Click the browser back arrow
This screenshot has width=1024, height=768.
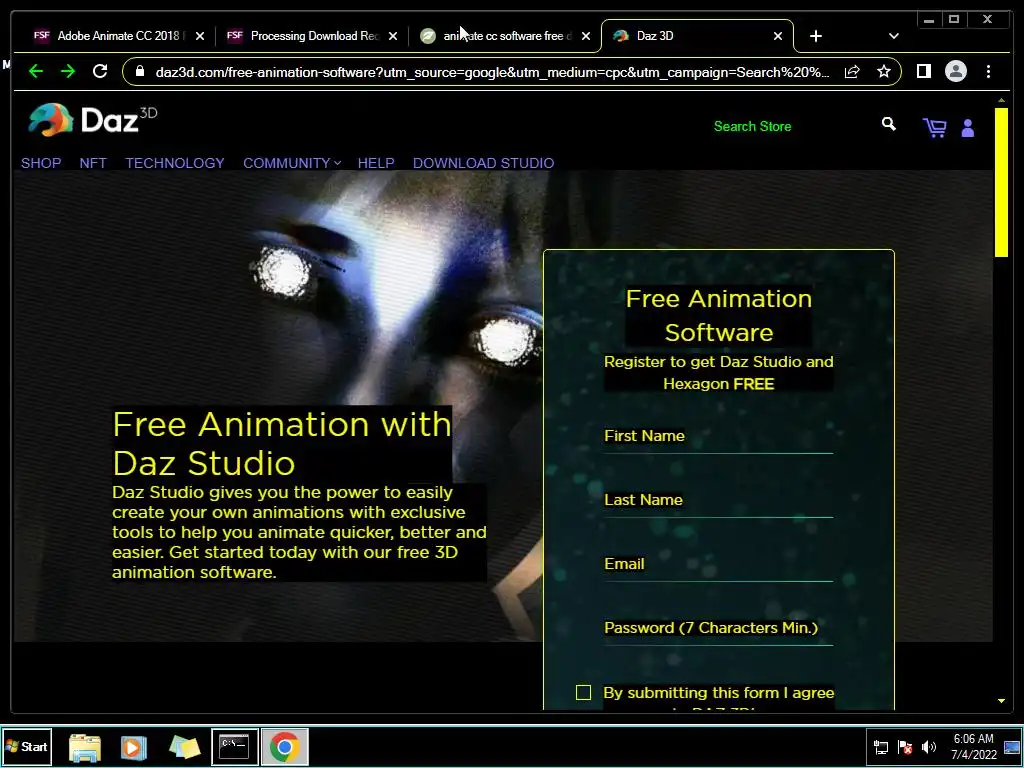pyautogui.click(x=36, y=71)
